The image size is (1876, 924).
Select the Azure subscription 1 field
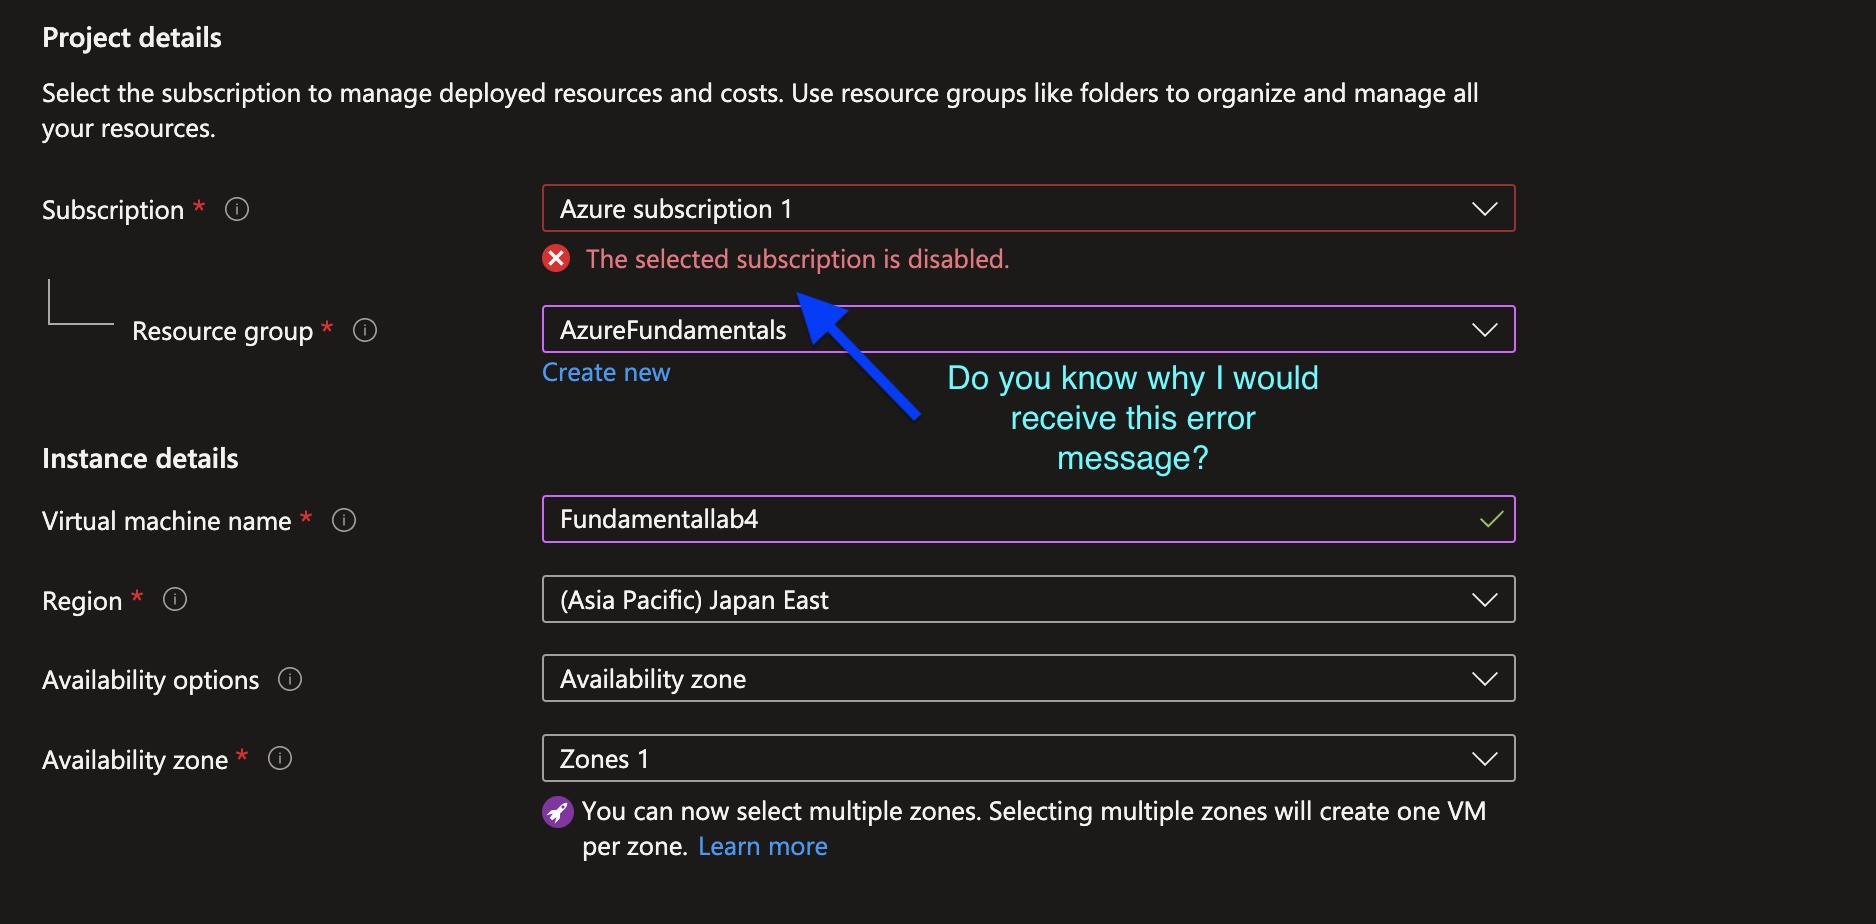click(900, 208)
